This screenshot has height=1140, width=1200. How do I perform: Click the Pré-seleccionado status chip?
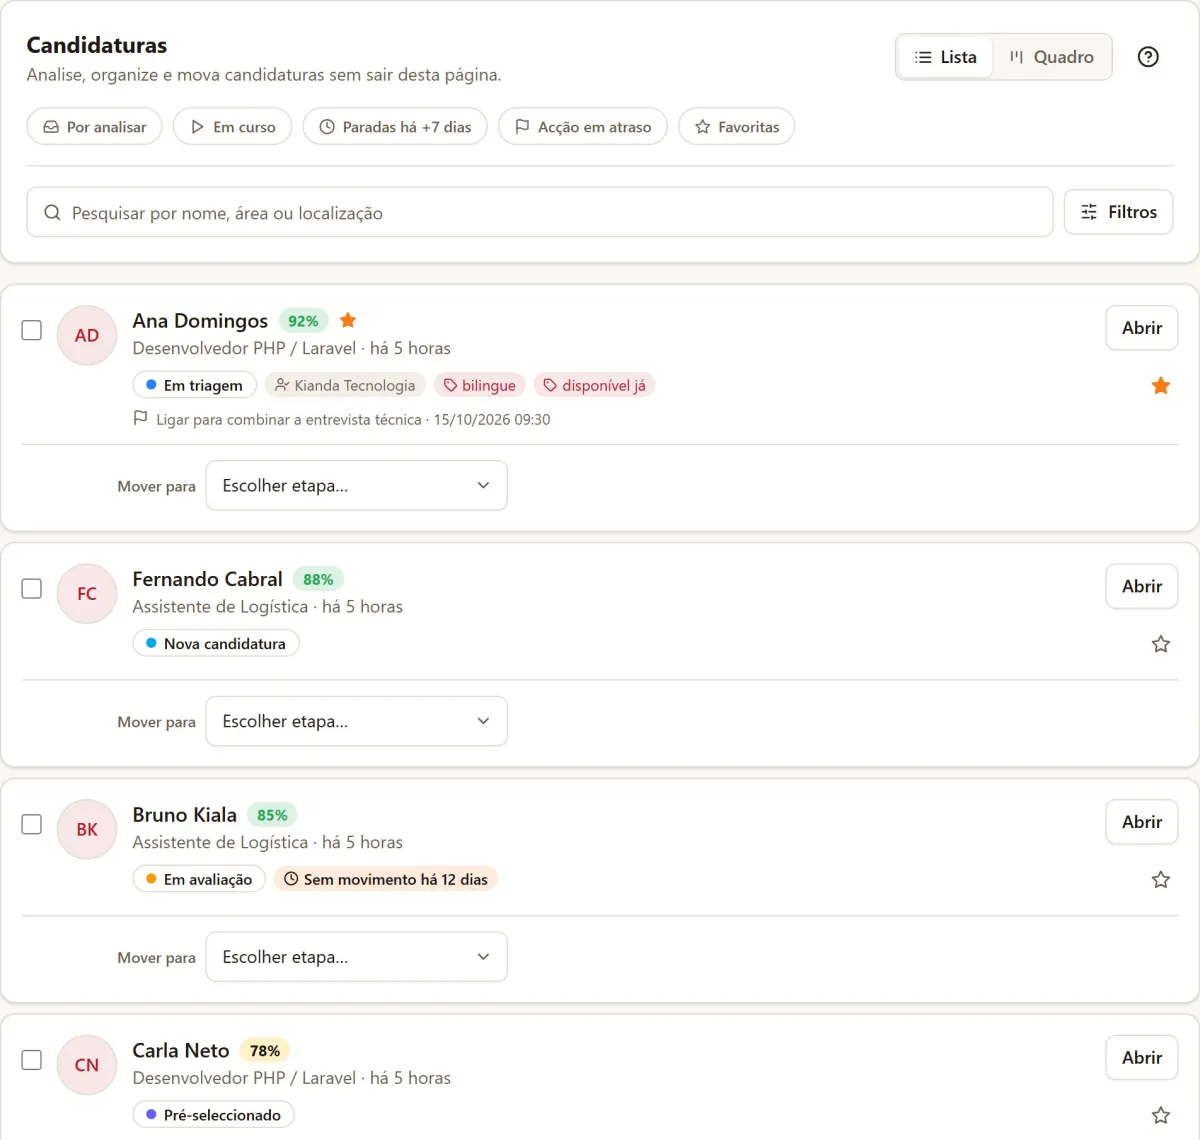point(213,1115)
